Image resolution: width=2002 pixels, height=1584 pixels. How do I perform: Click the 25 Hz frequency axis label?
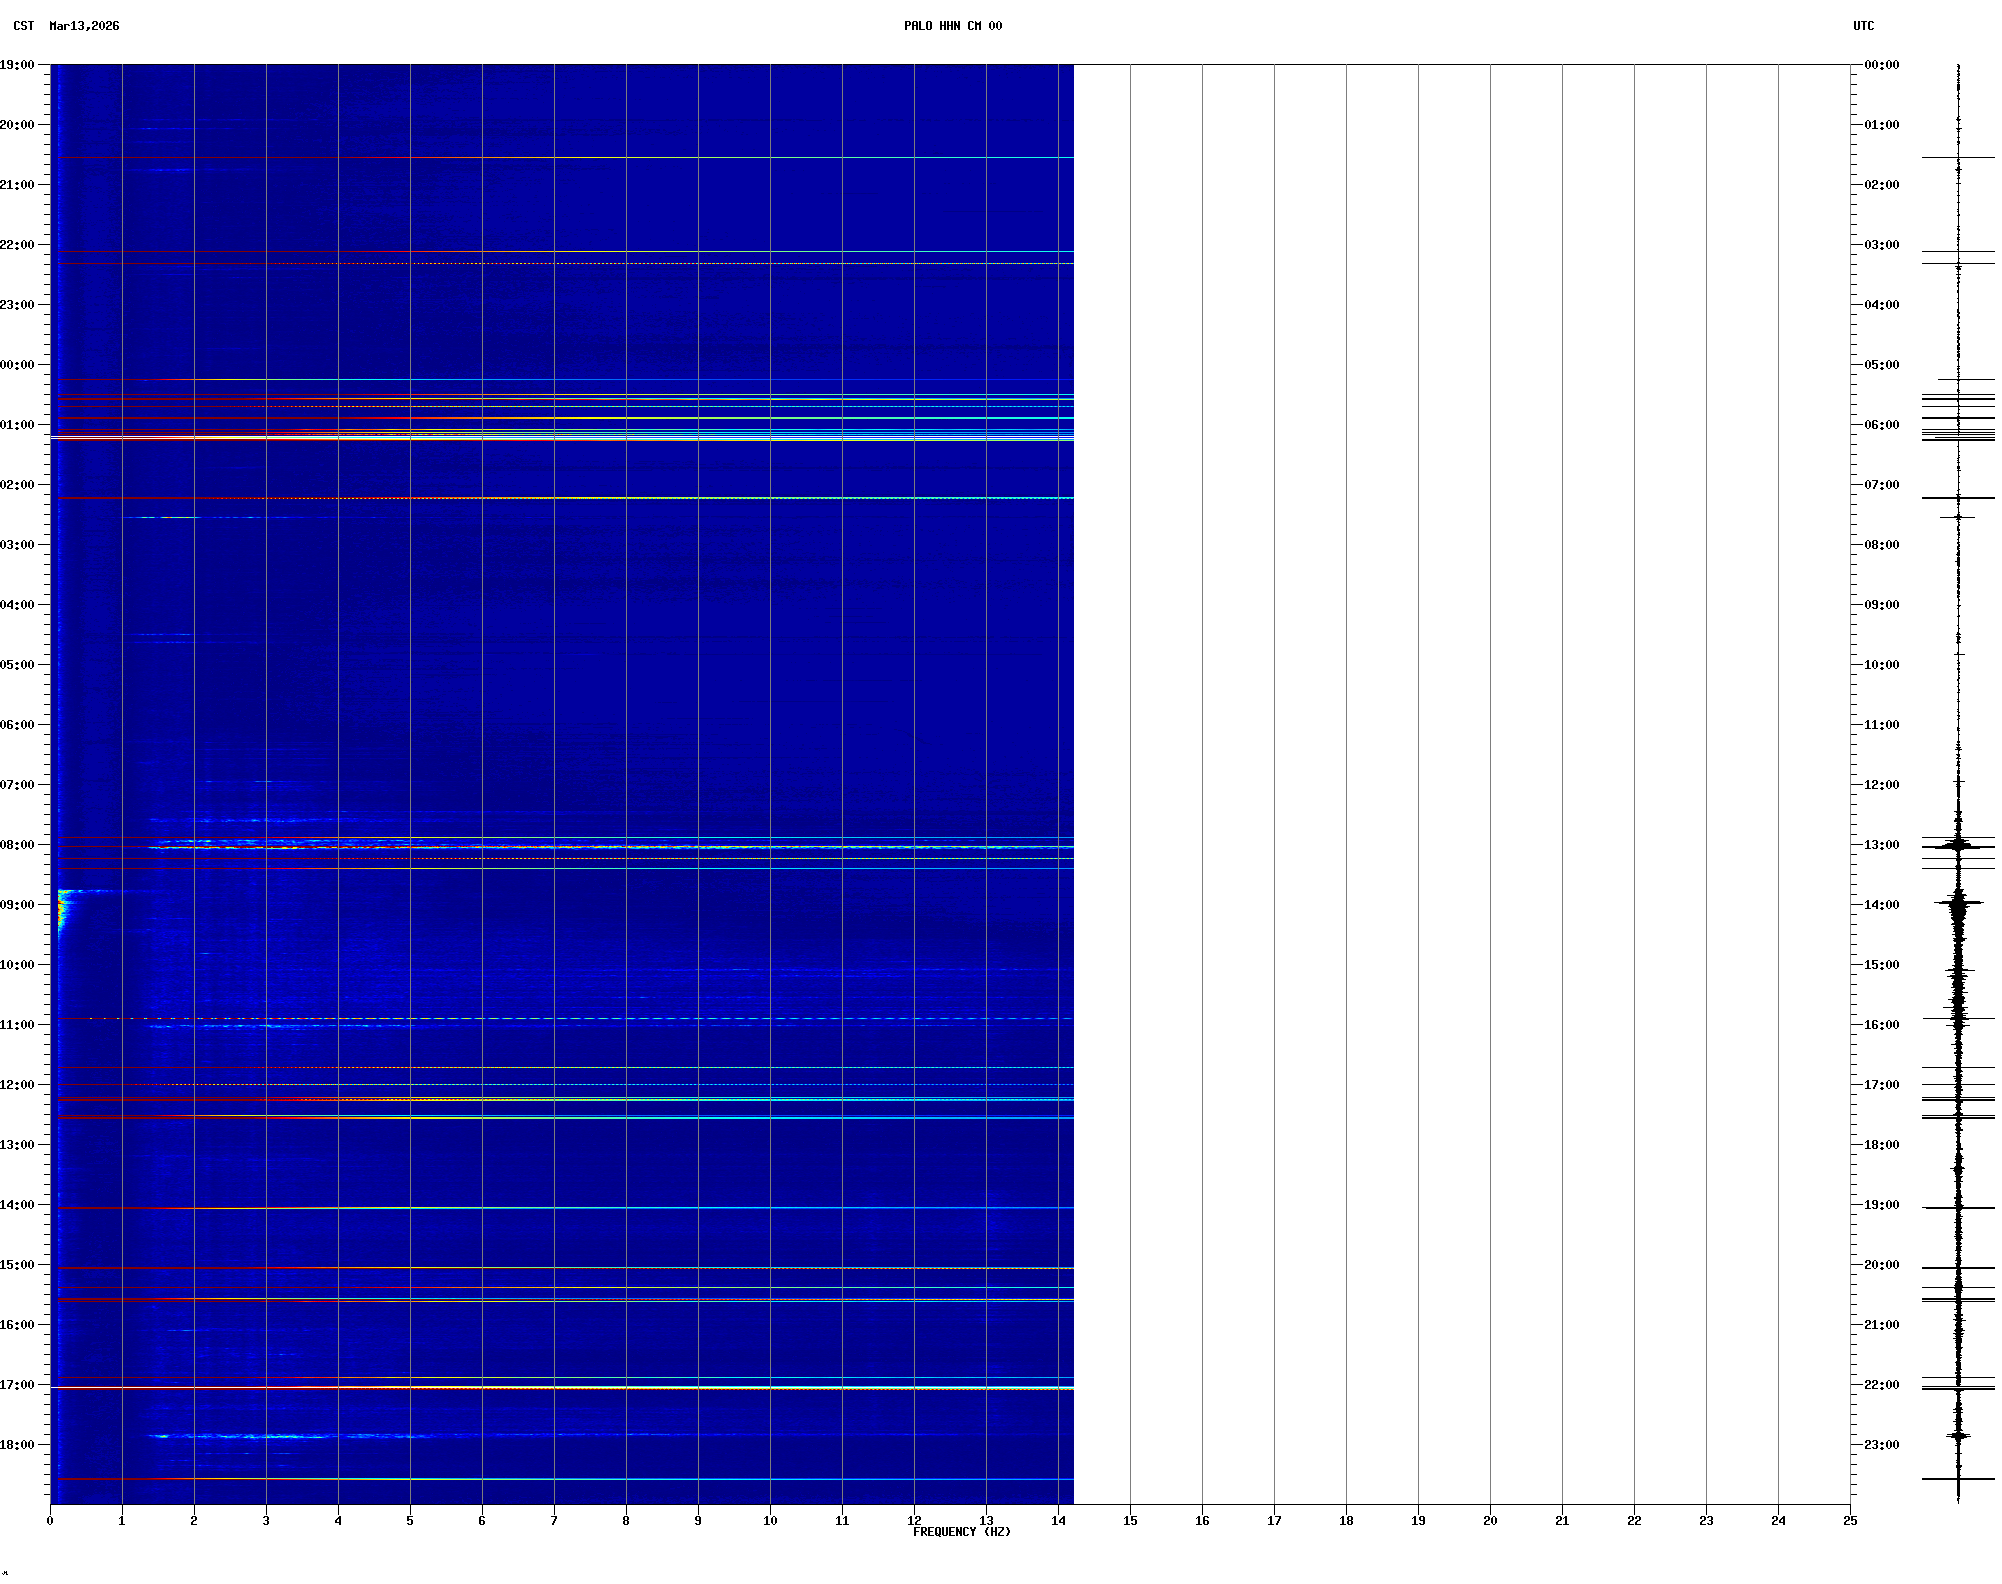1850,1521
